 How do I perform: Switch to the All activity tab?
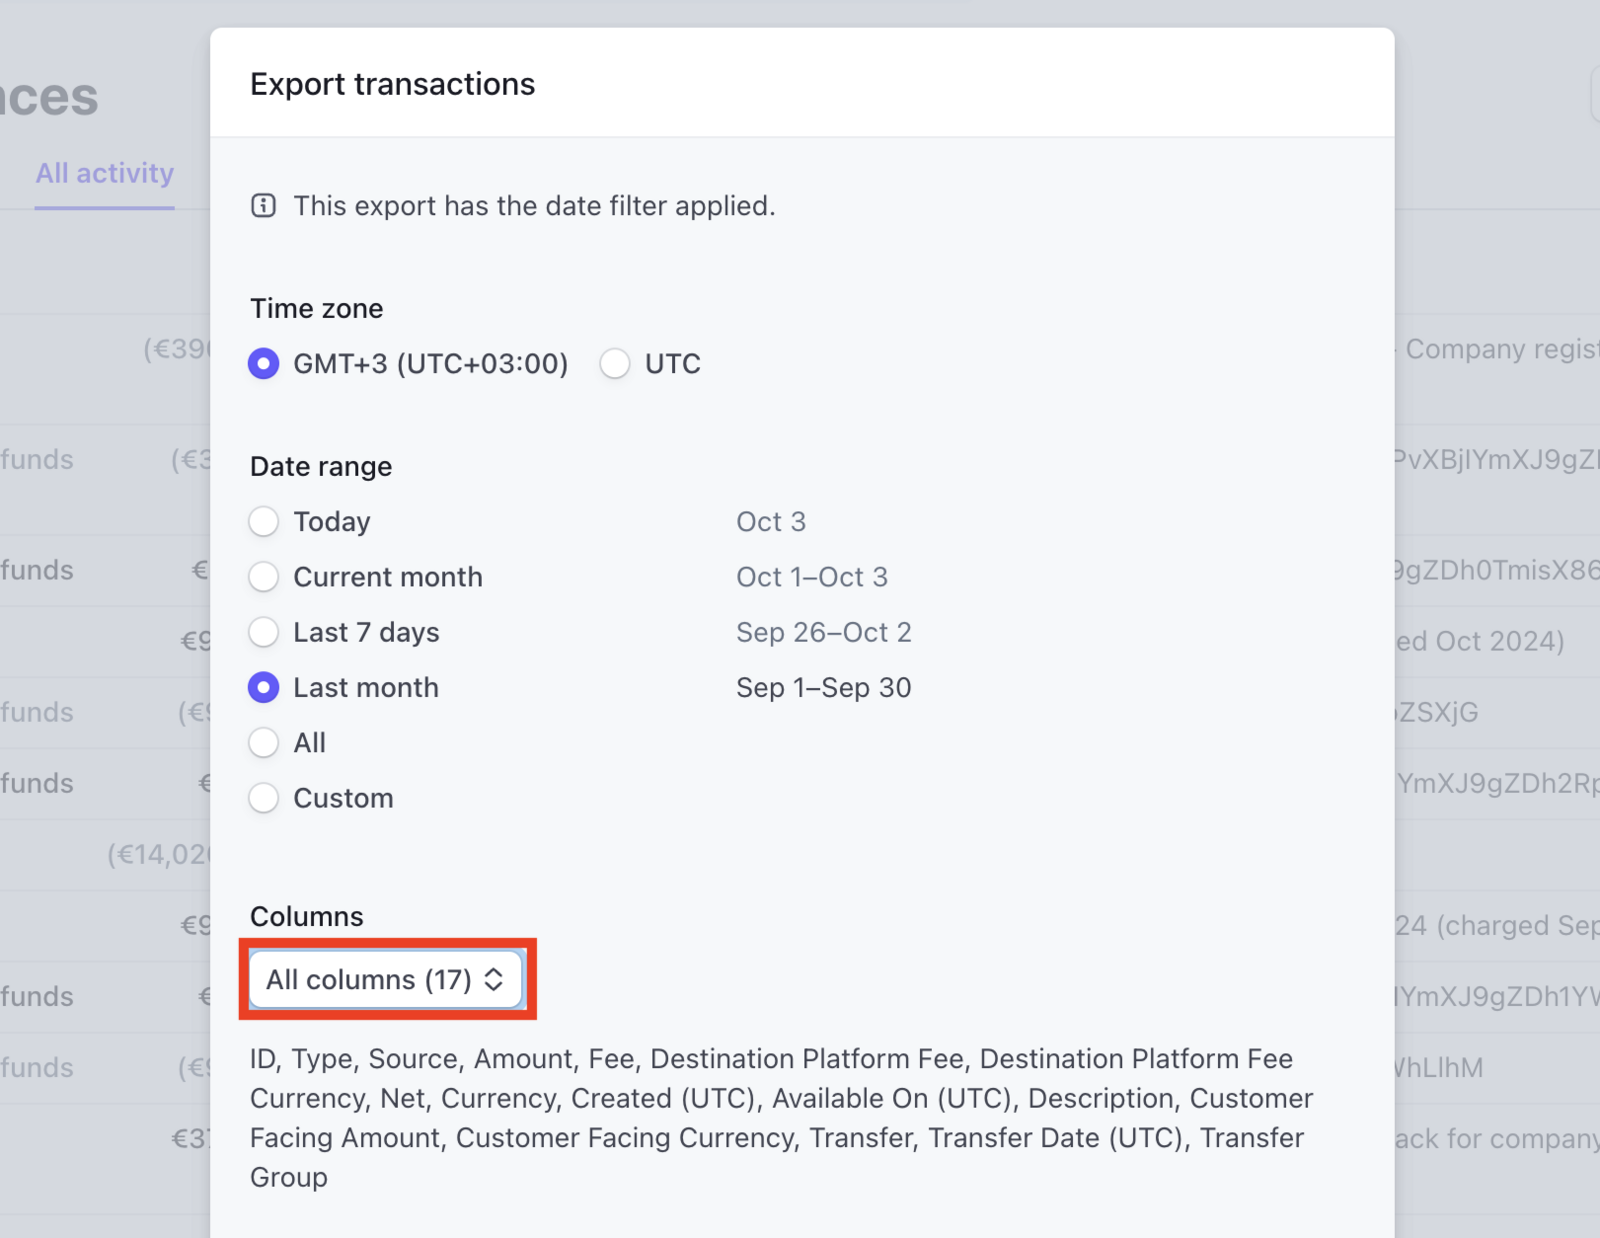point(104,172)
